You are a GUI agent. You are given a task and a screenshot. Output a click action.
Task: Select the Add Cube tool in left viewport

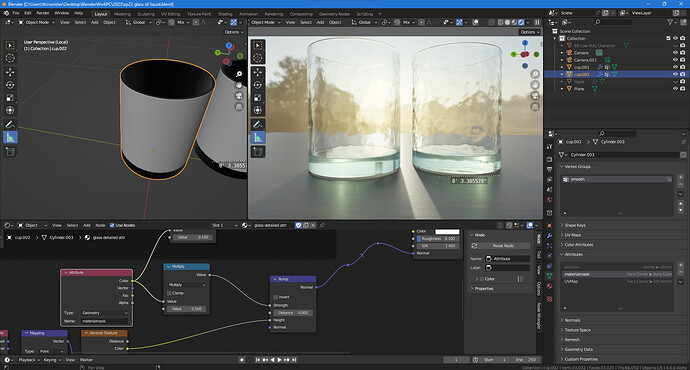click(10, 152)
